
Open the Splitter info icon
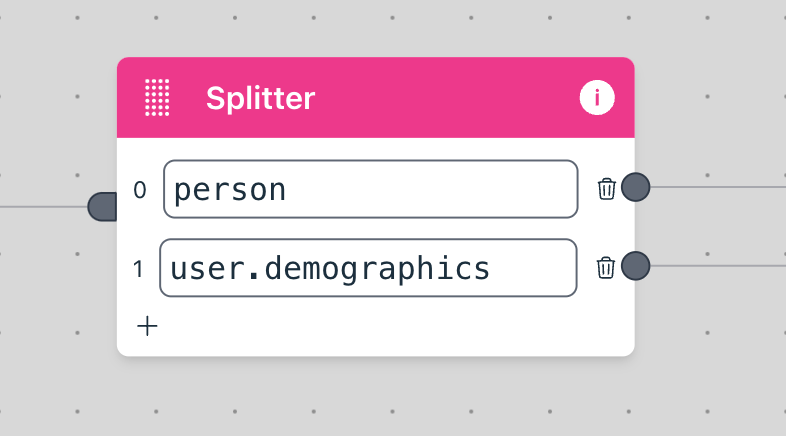(597, 98)
